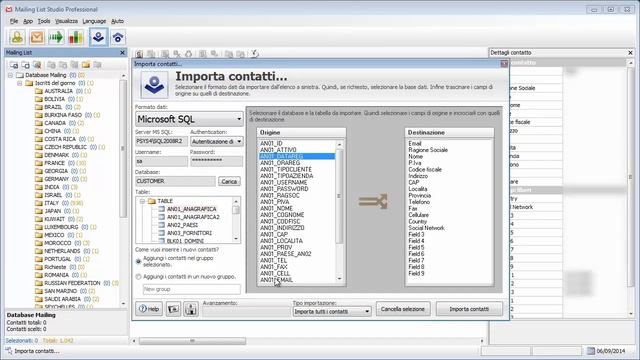The image size is (640, 360).
Task: Select Email in the Destinazione list
Action: [x=415, y=144]
